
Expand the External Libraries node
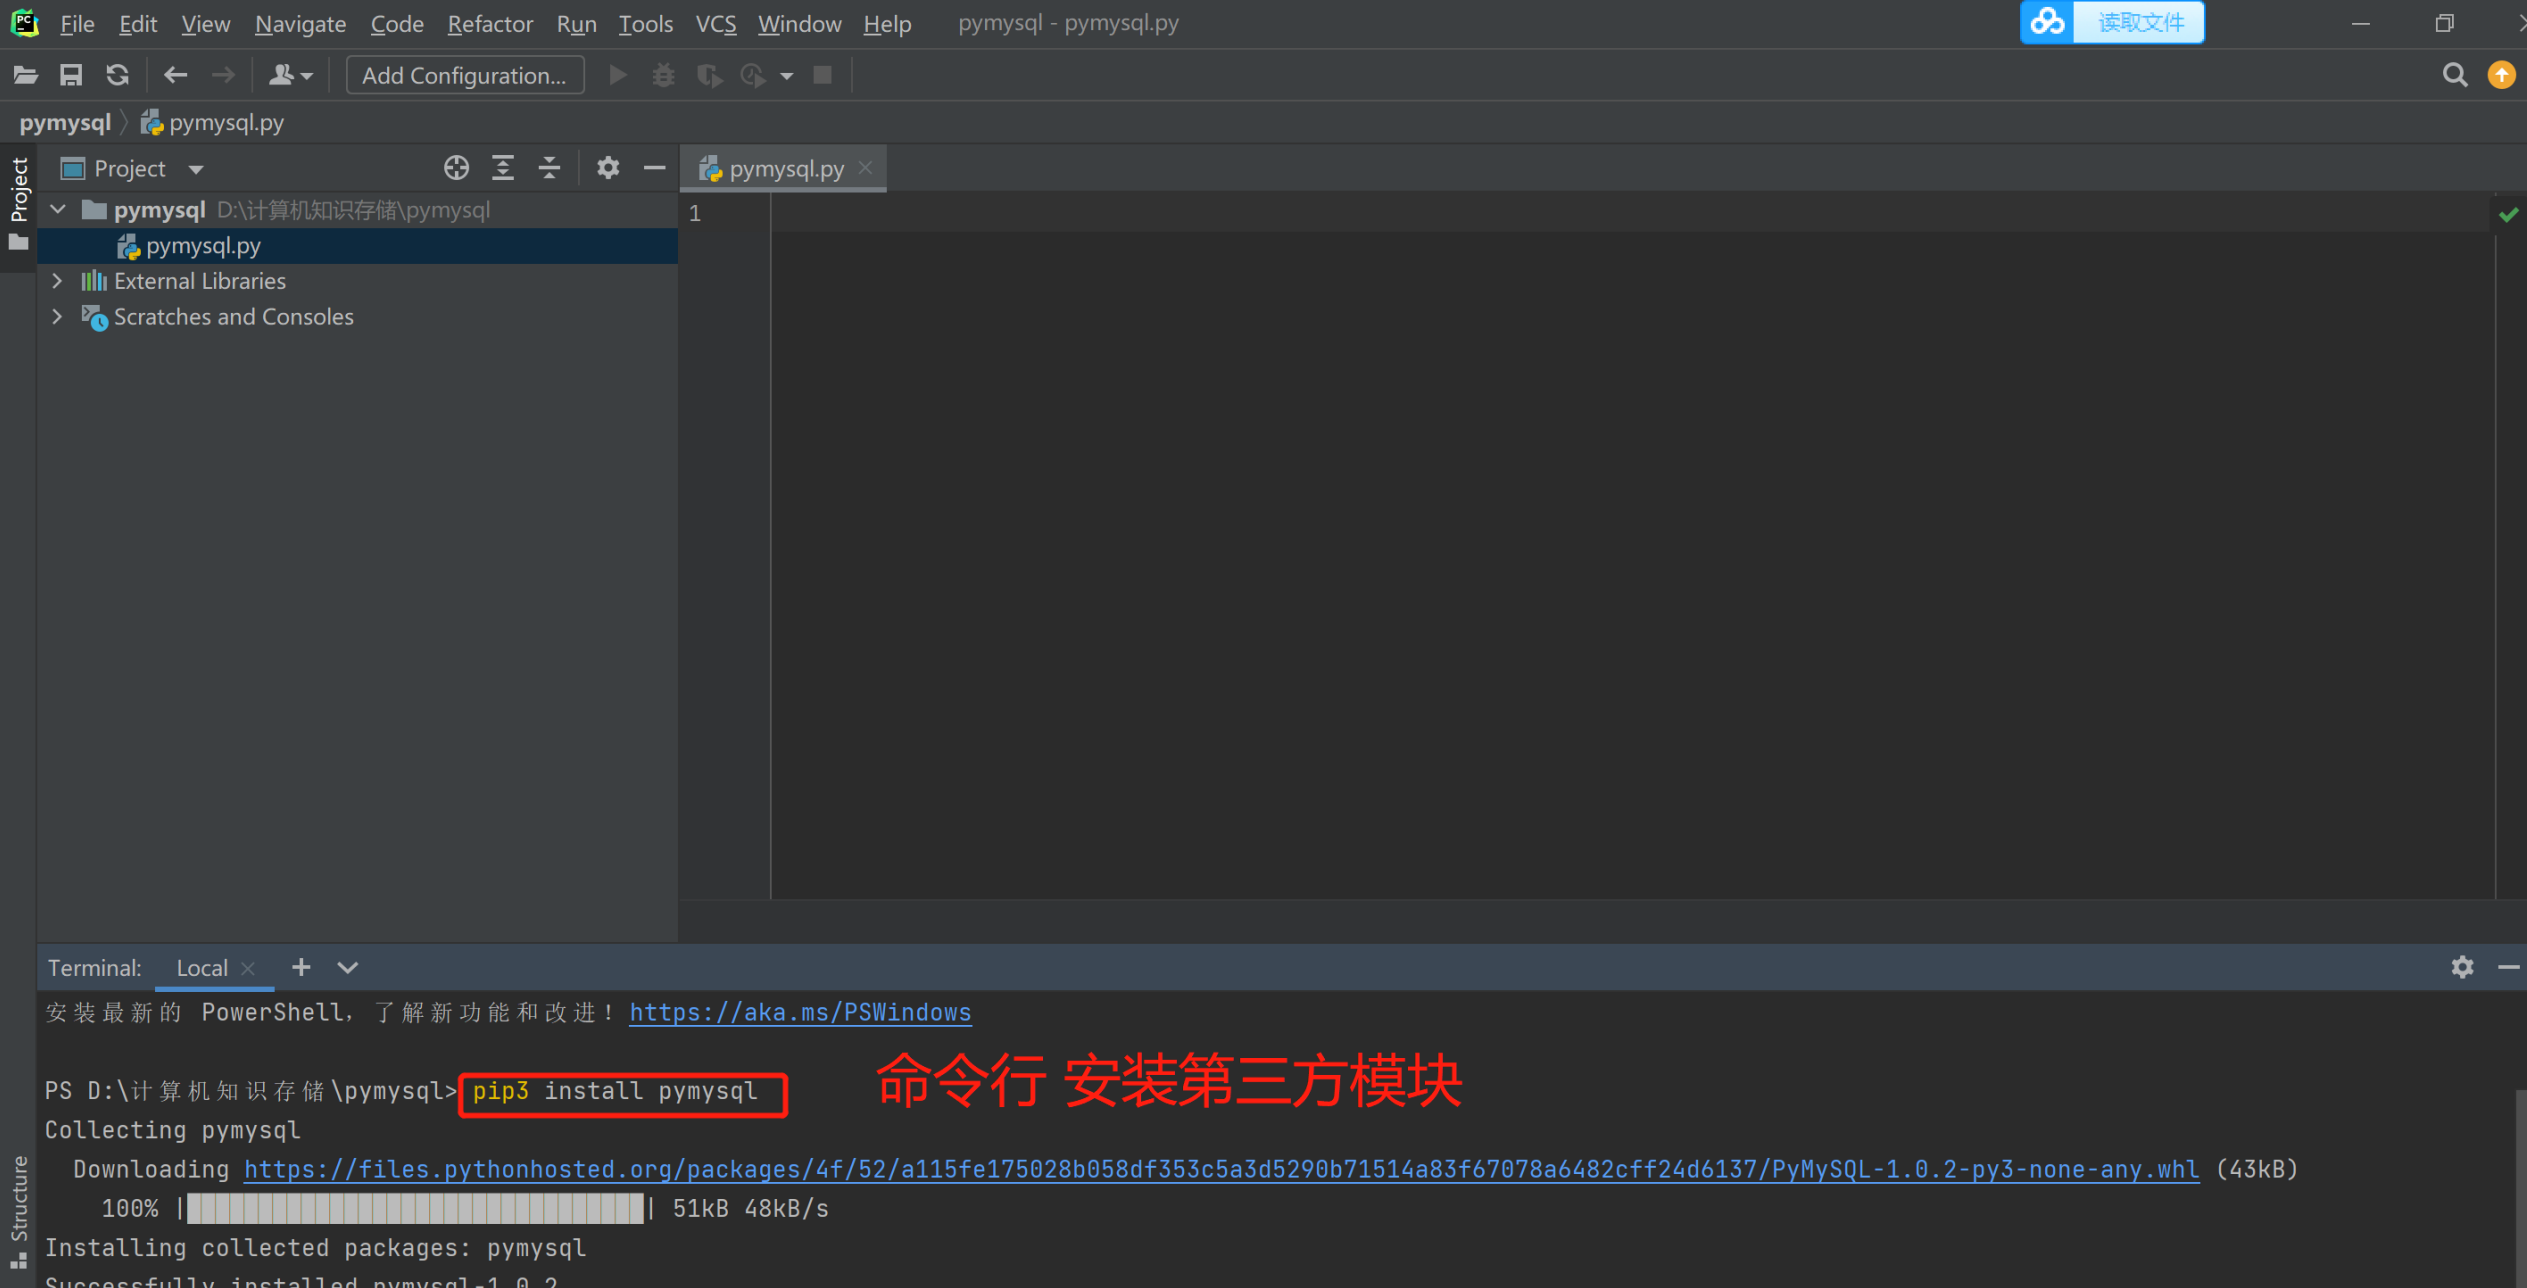[x=58, y=281]
